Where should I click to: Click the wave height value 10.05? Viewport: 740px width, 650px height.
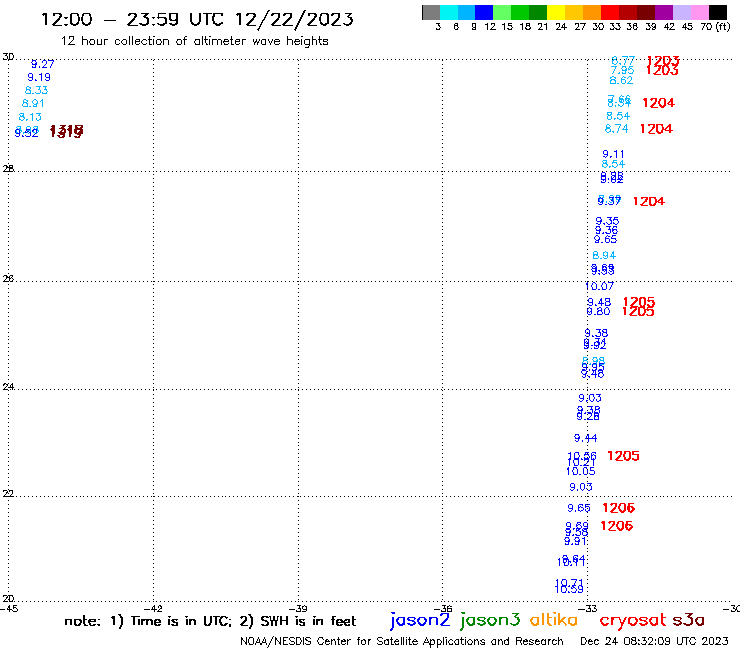coord(580,471)
